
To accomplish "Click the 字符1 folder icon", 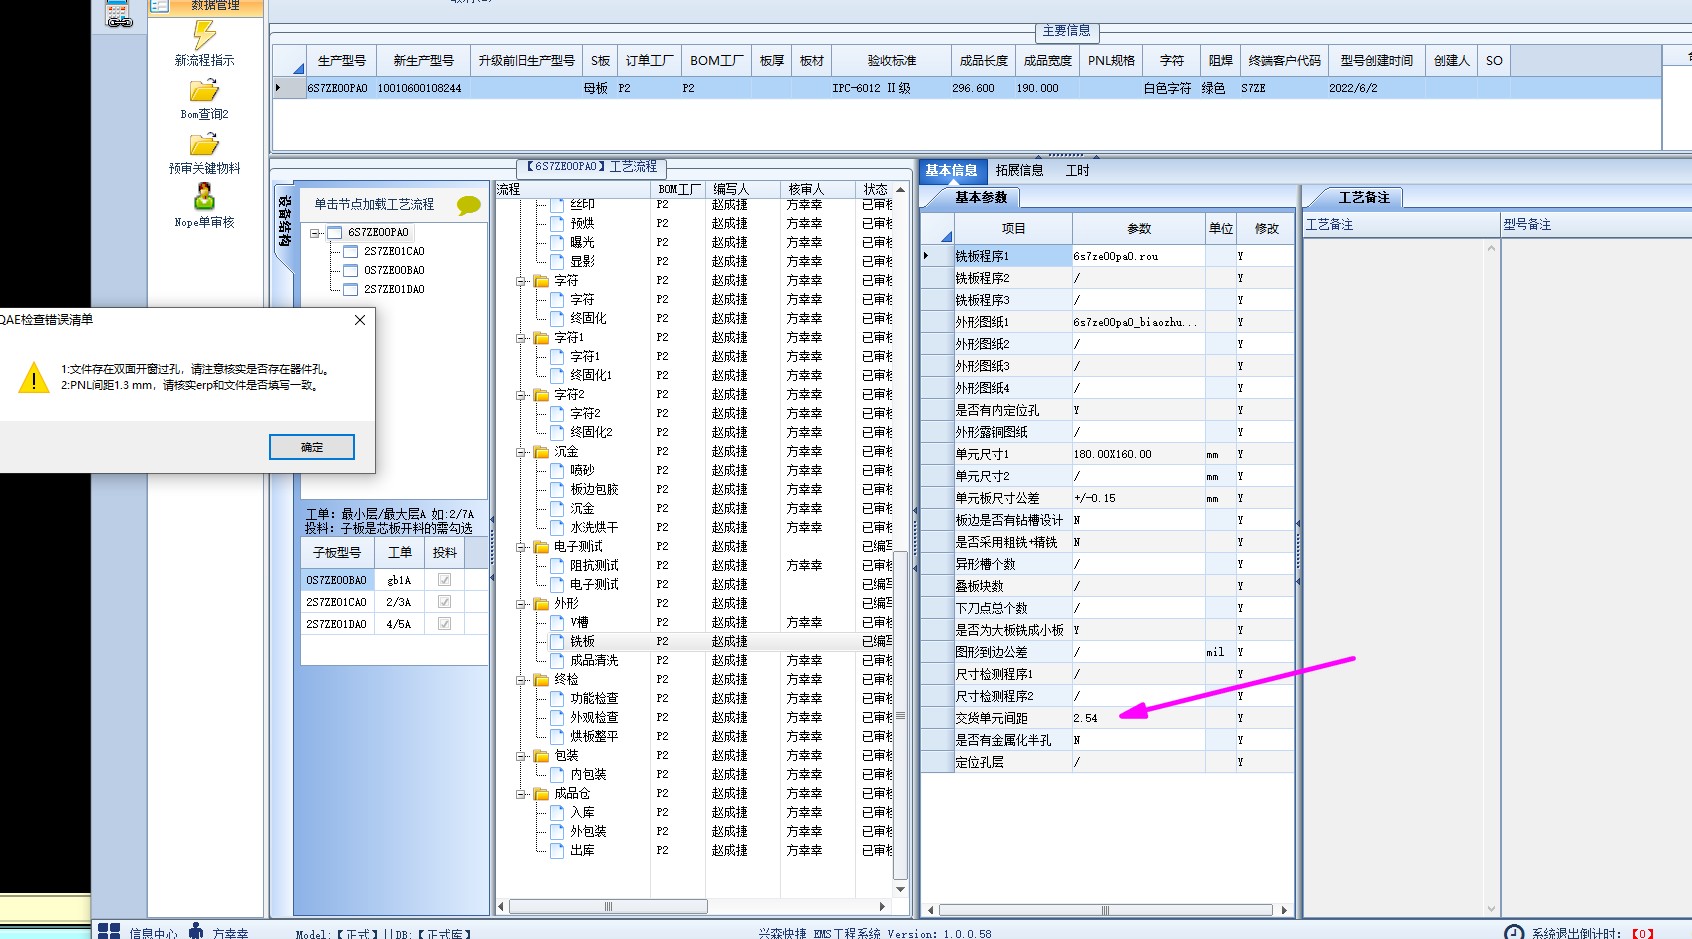I will tap(541, 338).
